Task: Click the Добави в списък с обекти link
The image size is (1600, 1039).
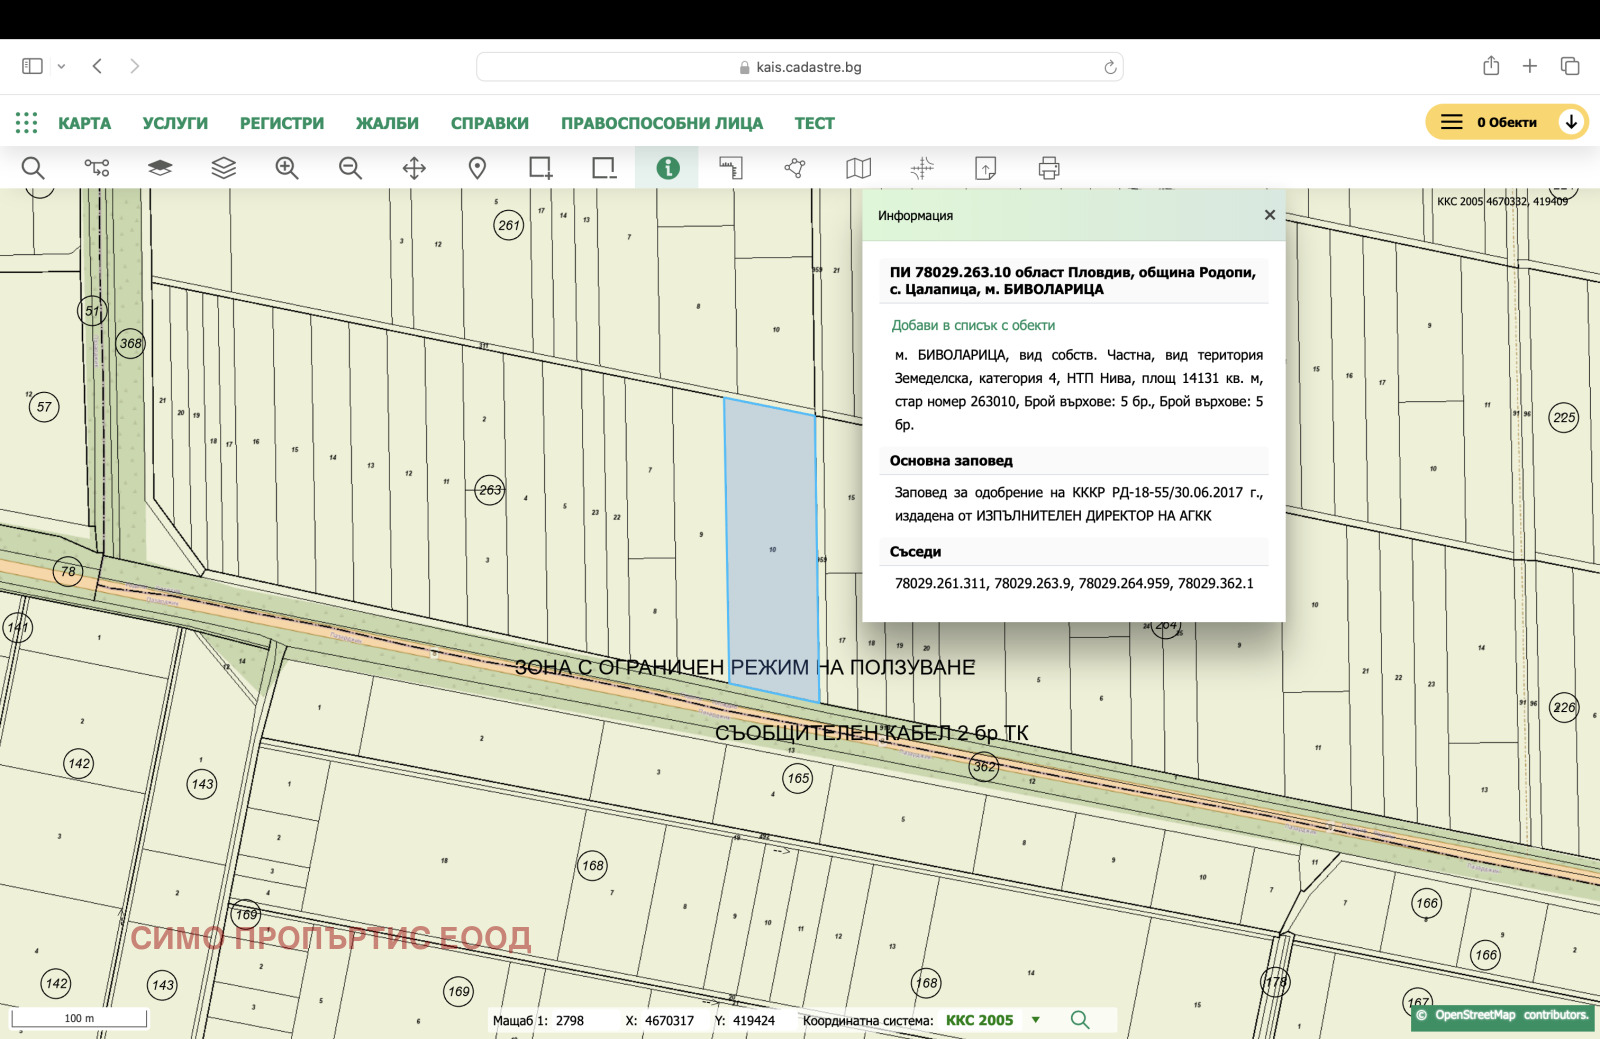Action: click(973, 325)
